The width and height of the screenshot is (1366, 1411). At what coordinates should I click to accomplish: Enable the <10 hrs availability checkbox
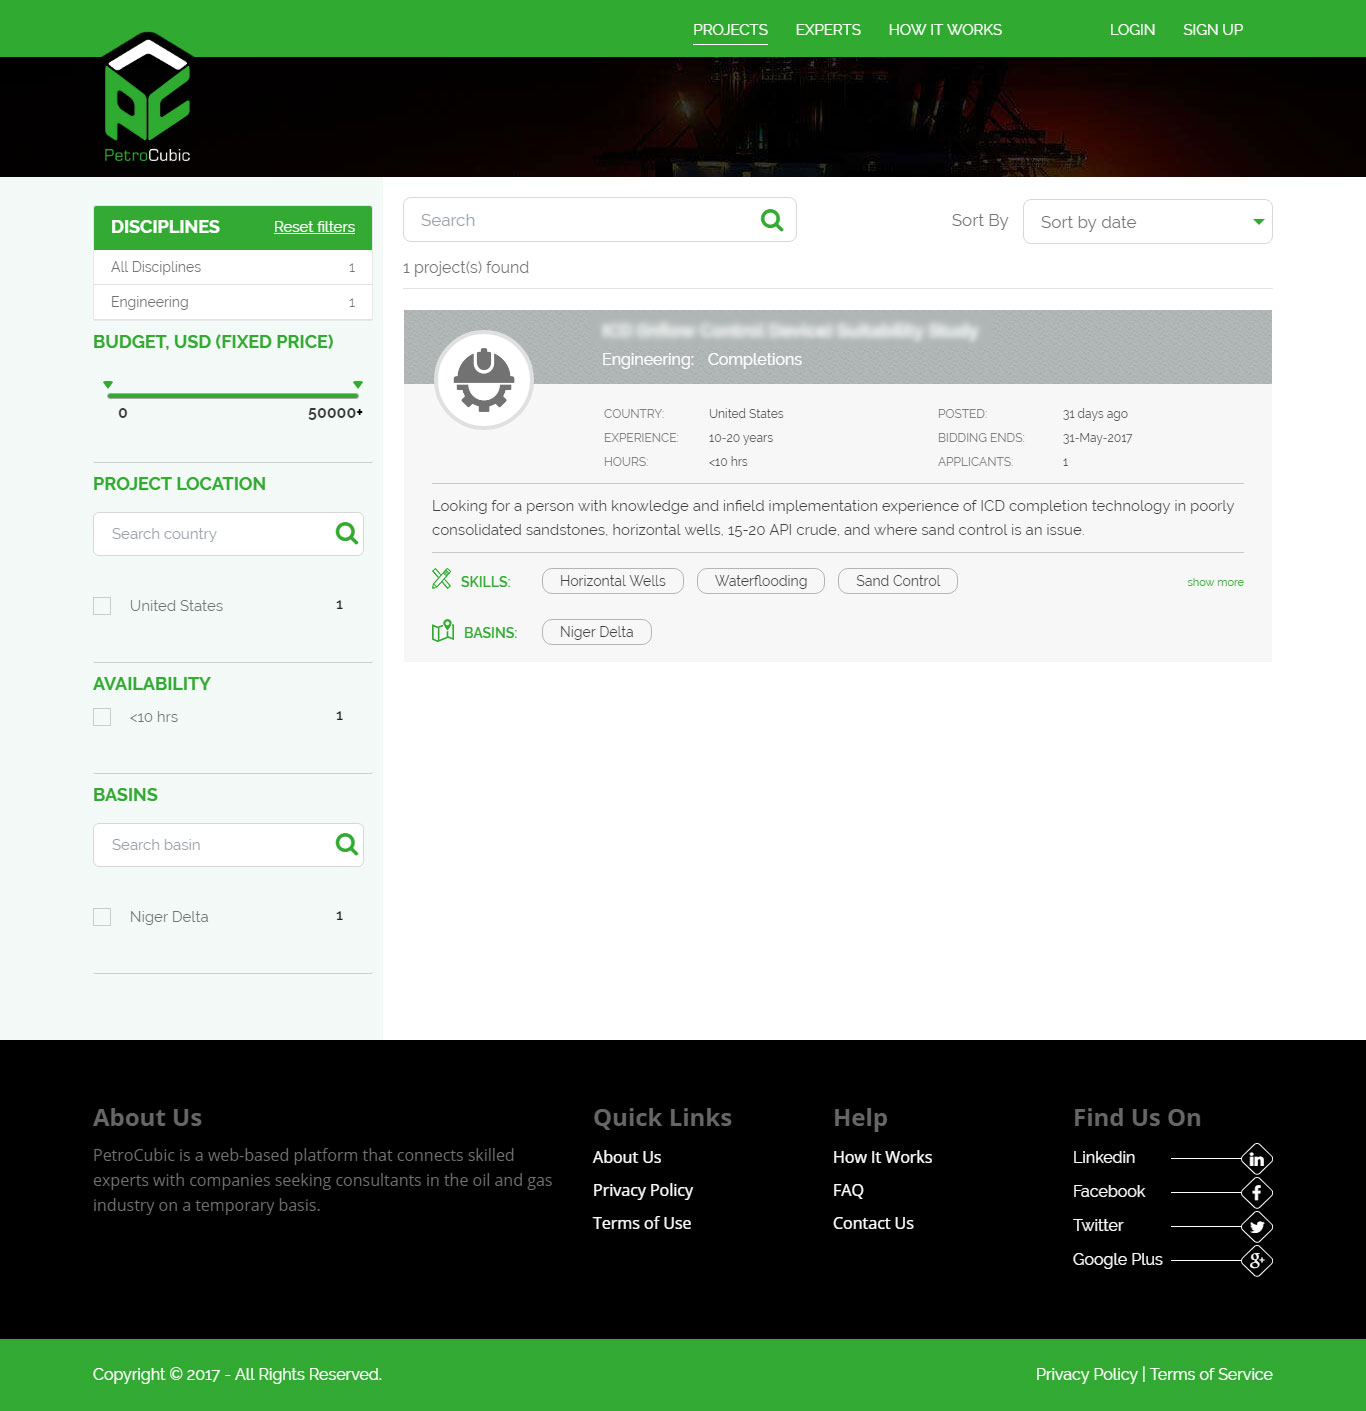coord(101,716)
